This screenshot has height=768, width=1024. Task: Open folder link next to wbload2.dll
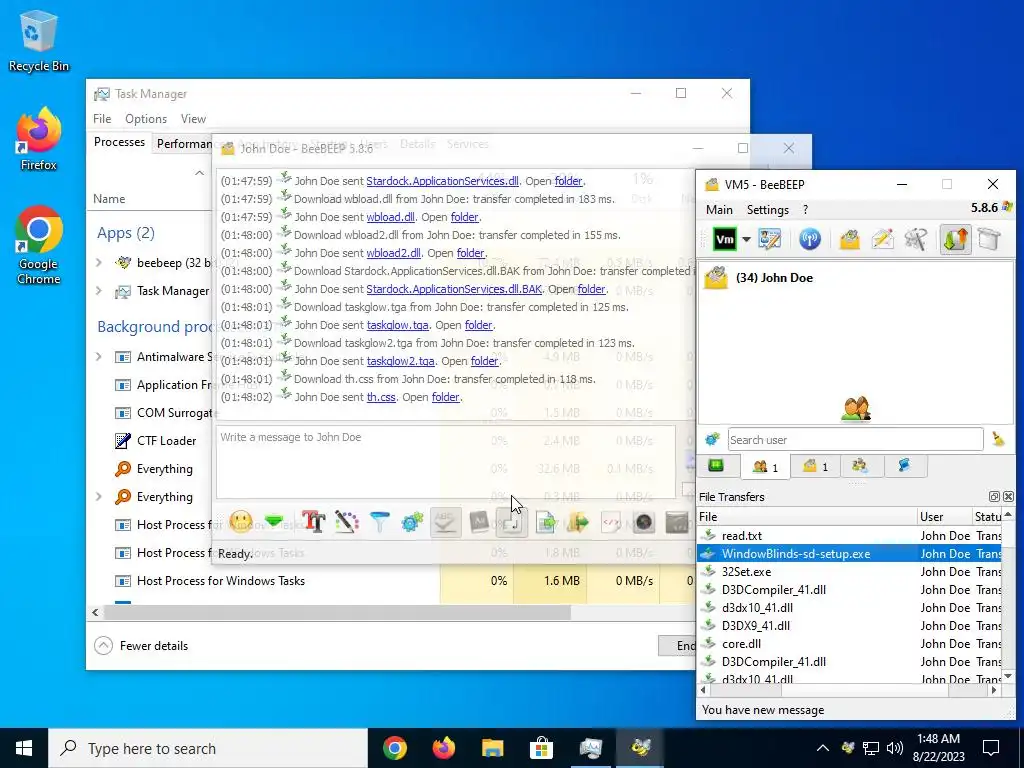coord(470,253)
